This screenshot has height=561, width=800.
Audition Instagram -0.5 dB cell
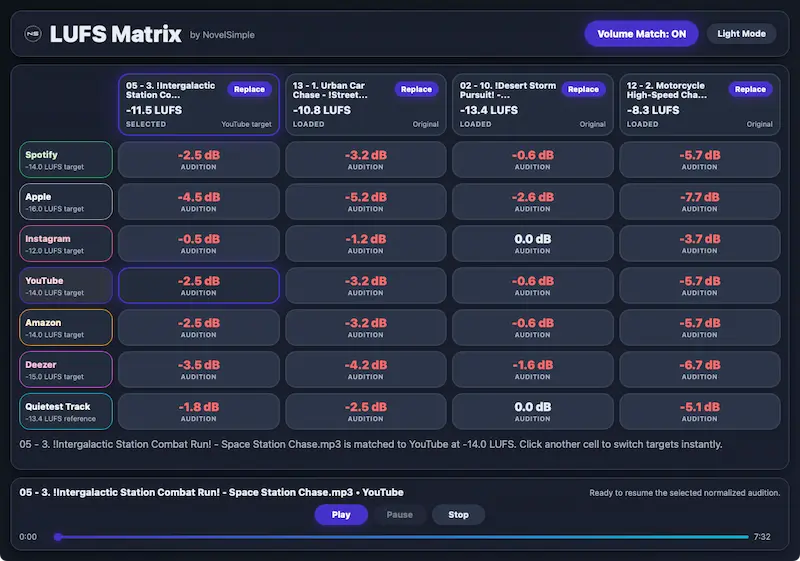(x=199, y=244)
